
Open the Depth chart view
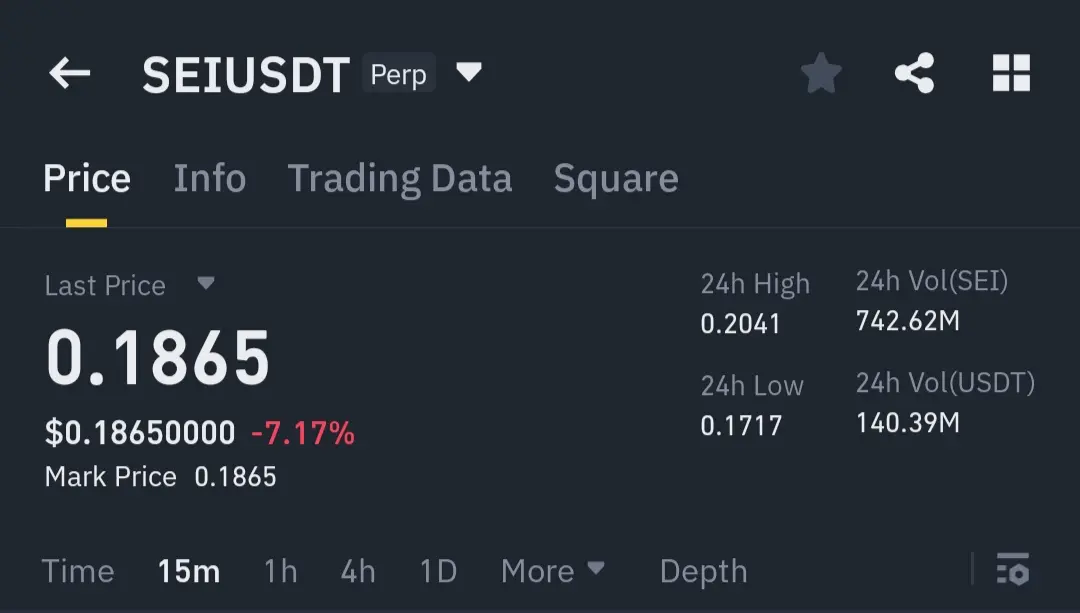703,572
